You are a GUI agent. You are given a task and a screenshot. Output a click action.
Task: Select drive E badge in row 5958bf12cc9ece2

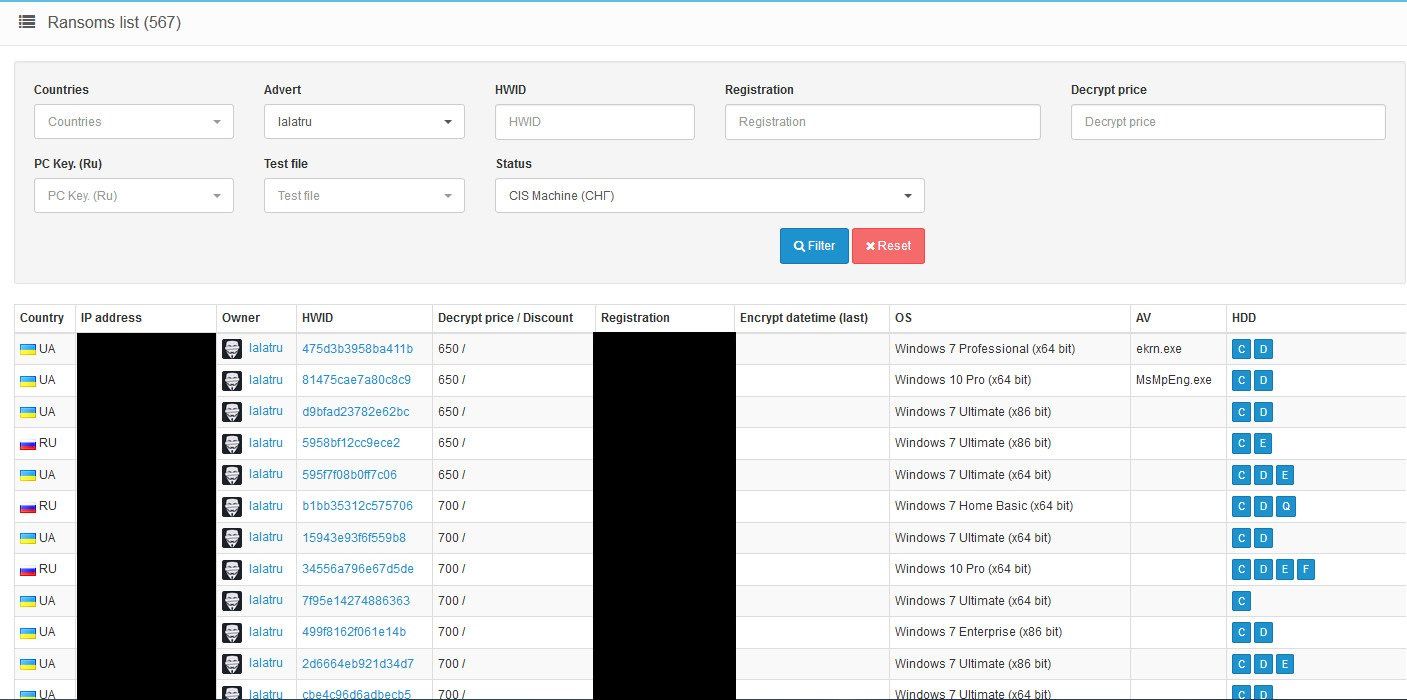1263,444
